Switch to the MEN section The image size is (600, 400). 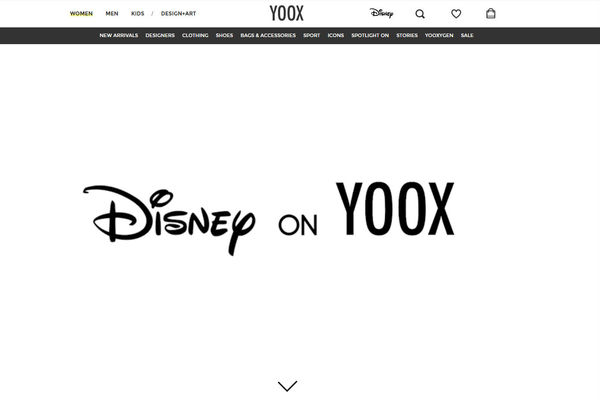(112, 14)
